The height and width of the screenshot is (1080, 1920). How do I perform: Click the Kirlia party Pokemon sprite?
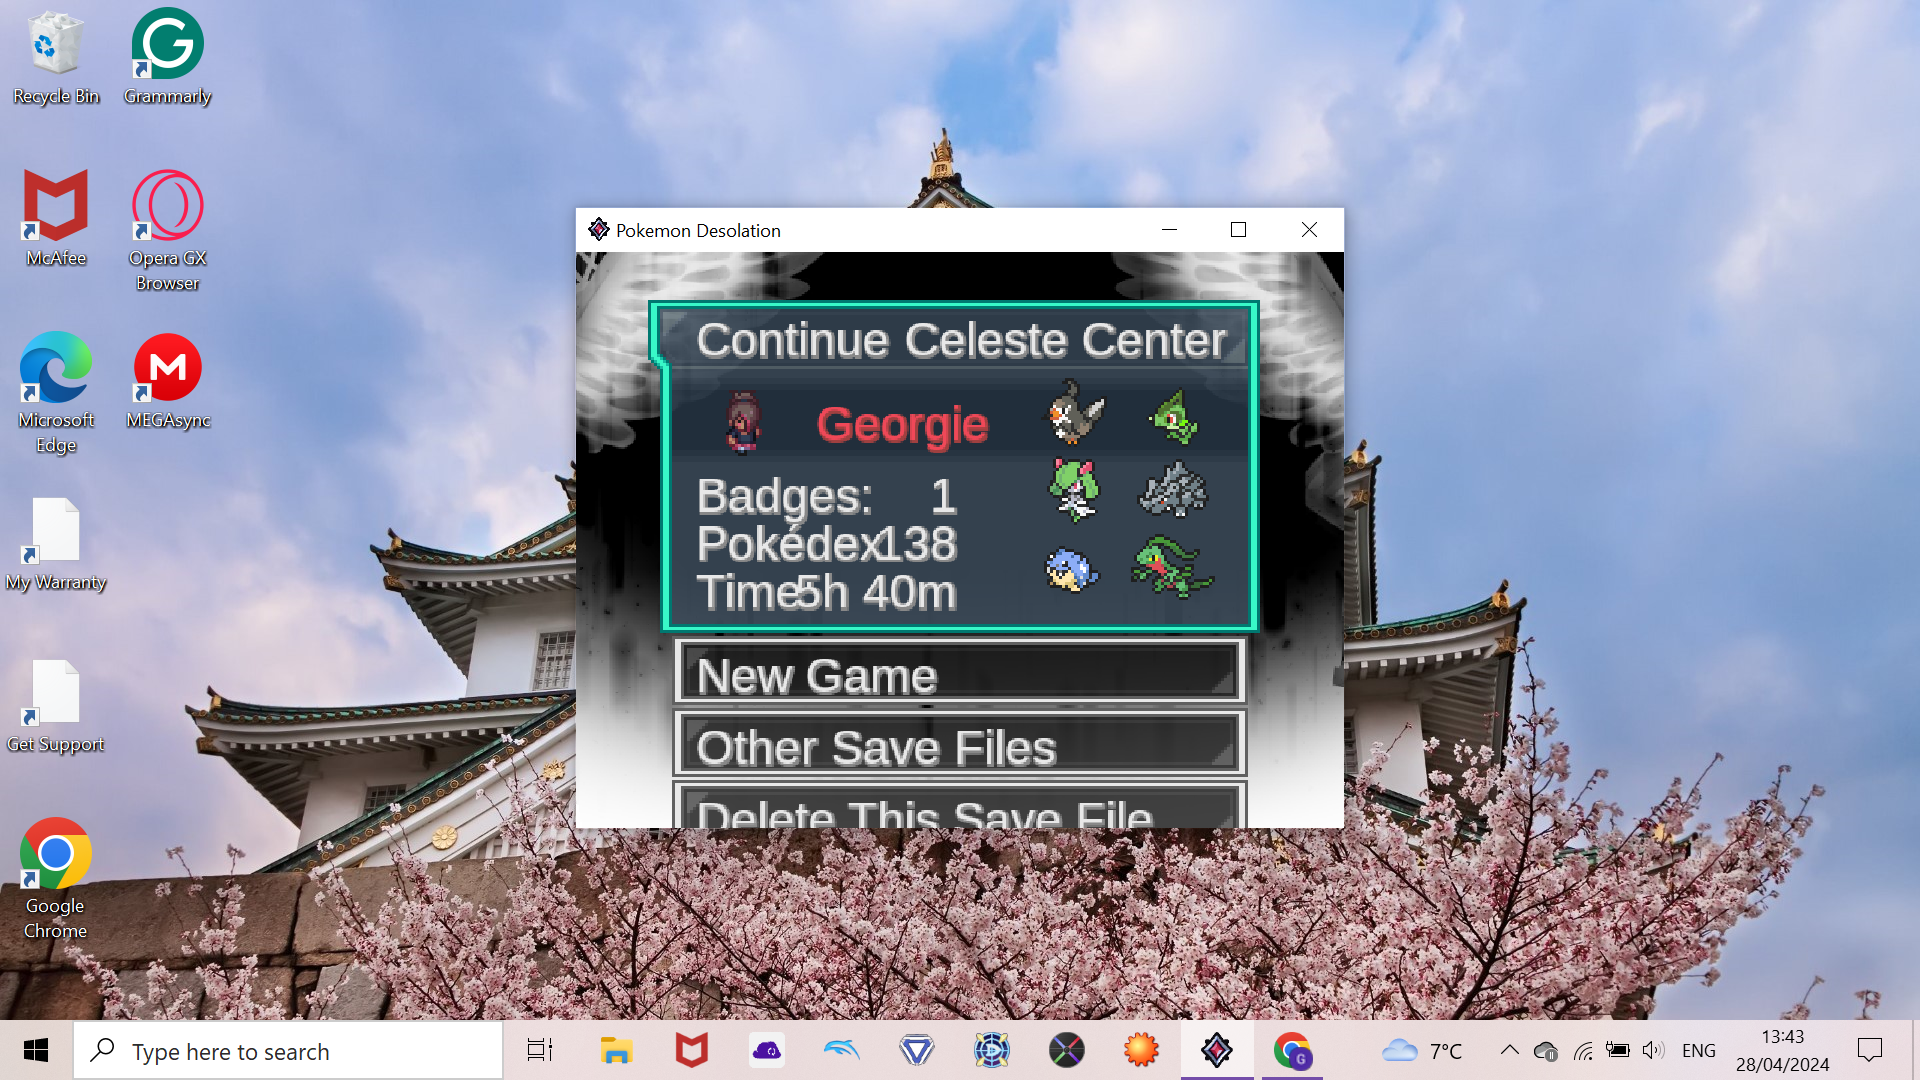1074,490
